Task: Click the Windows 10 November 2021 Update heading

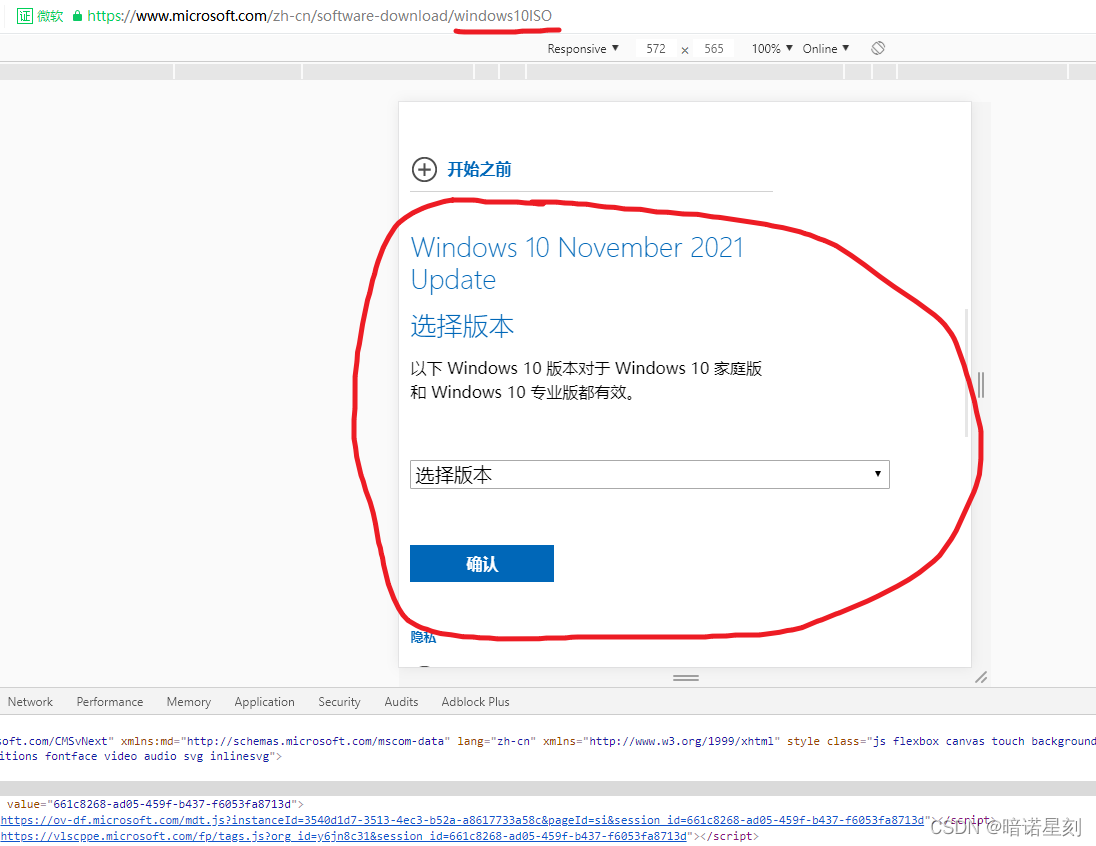Action: tap(577, 264)
